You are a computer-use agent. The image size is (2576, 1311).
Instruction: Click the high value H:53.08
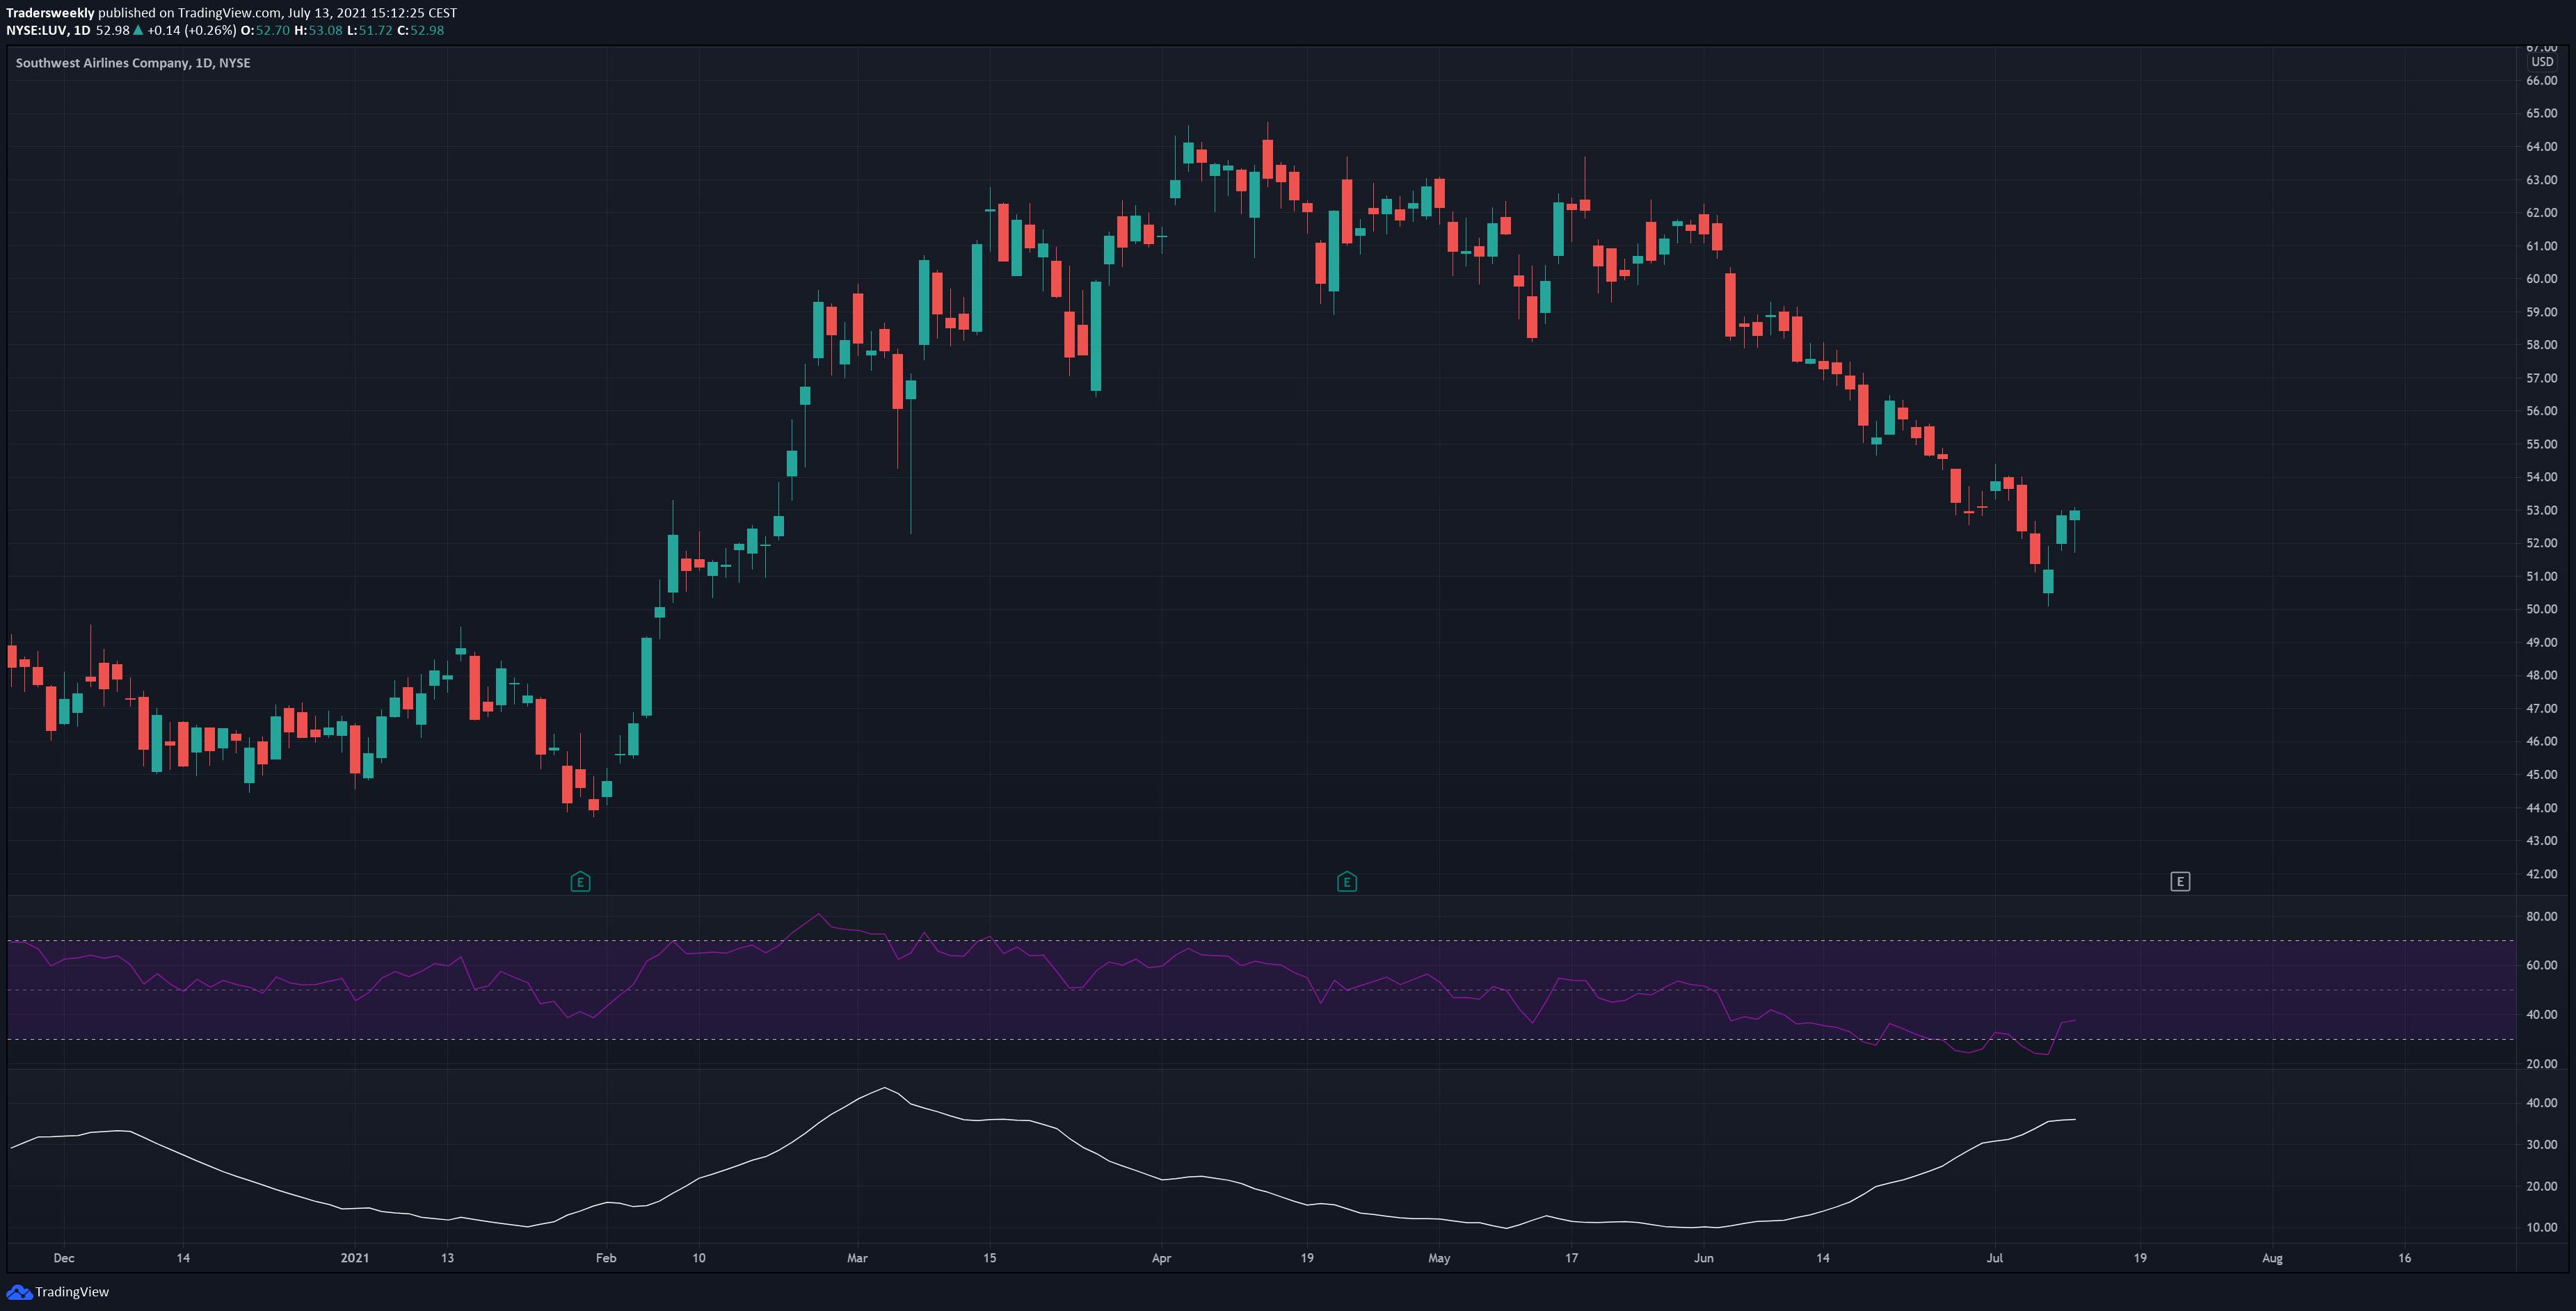click(318, 30)
